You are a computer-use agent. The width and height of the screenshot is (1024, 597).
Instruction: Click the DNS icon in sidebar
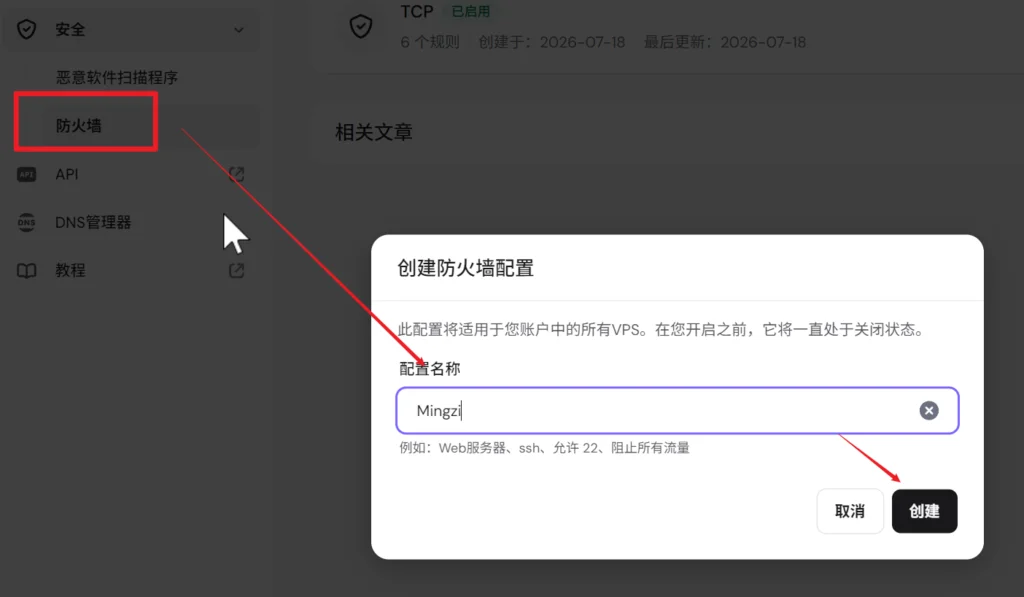(26, 222)
